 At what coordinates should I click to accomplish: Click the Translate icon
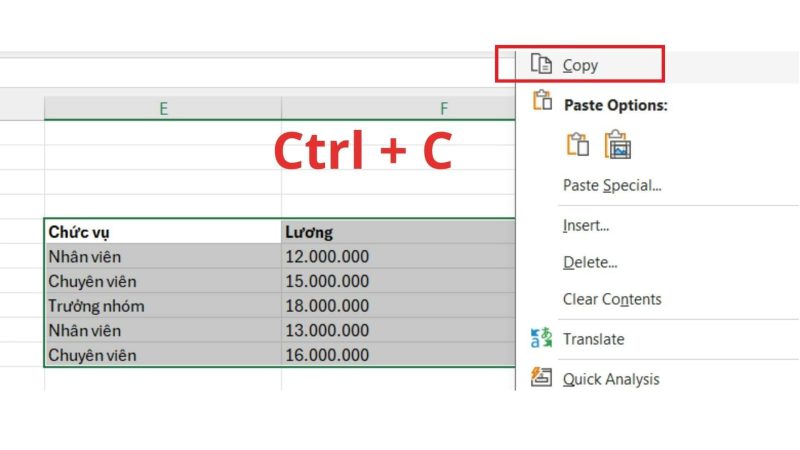tap(541, 338)
